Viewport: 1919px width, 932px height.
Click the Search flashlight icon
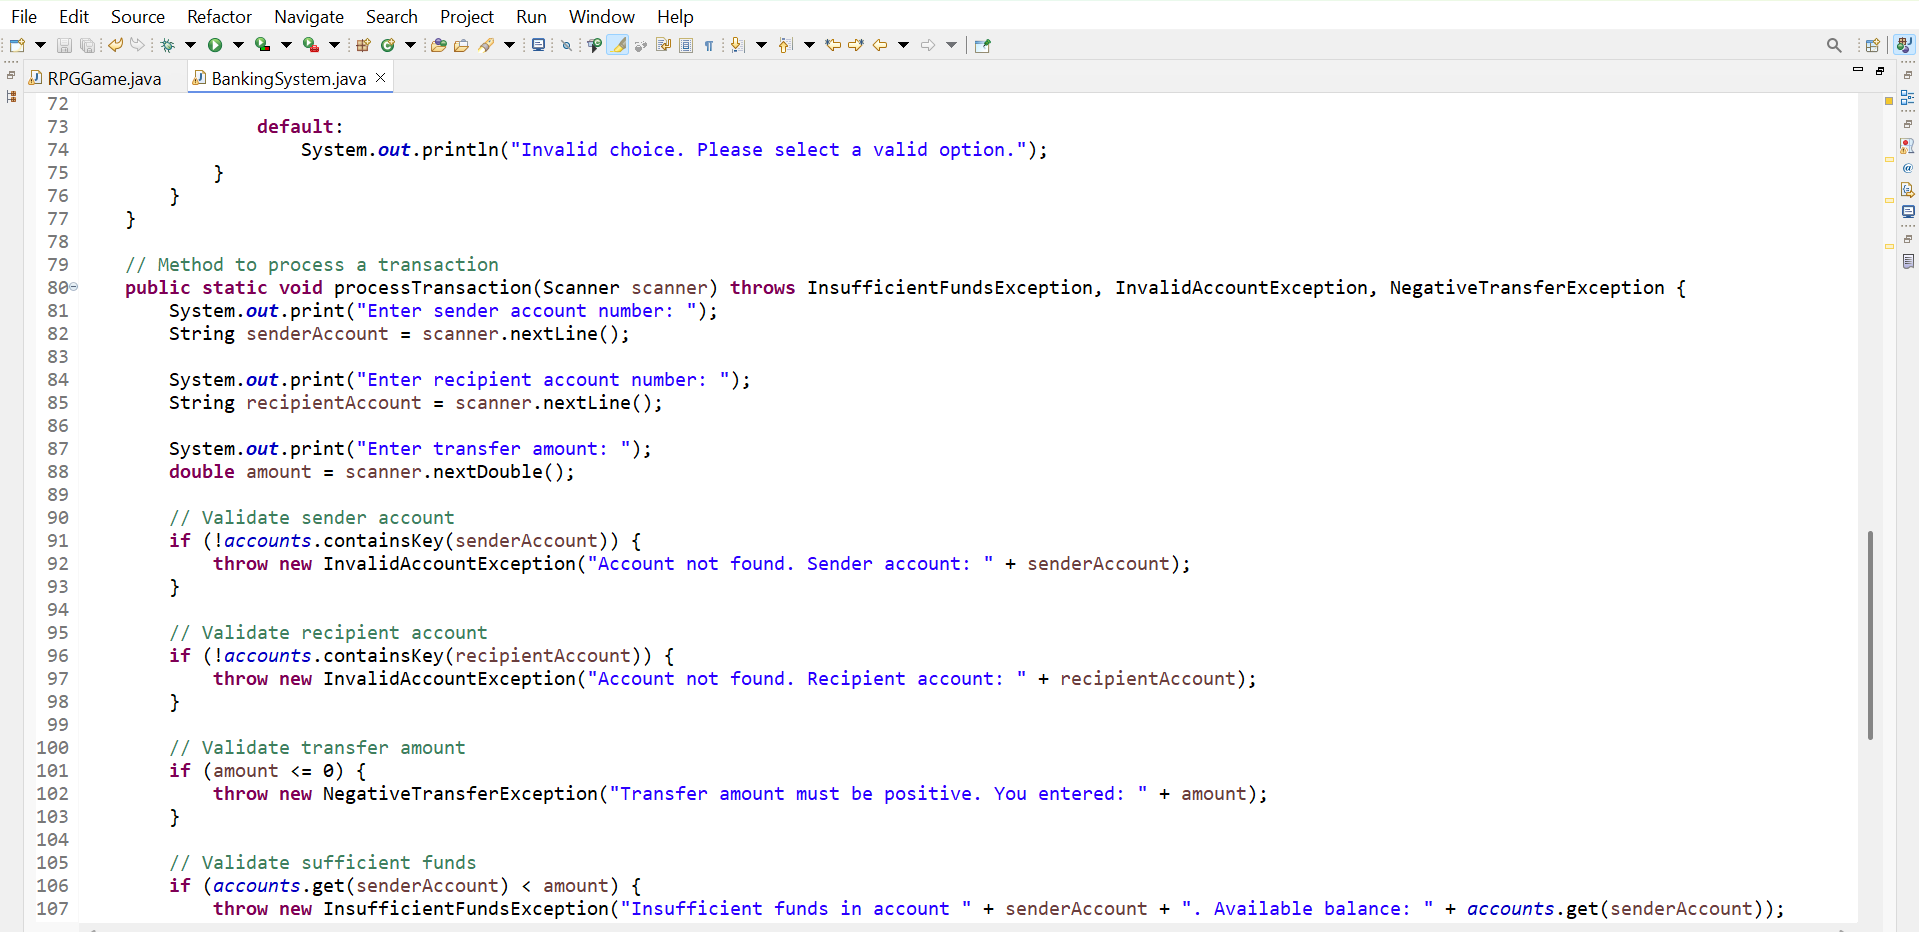click(x=487, y=45)
